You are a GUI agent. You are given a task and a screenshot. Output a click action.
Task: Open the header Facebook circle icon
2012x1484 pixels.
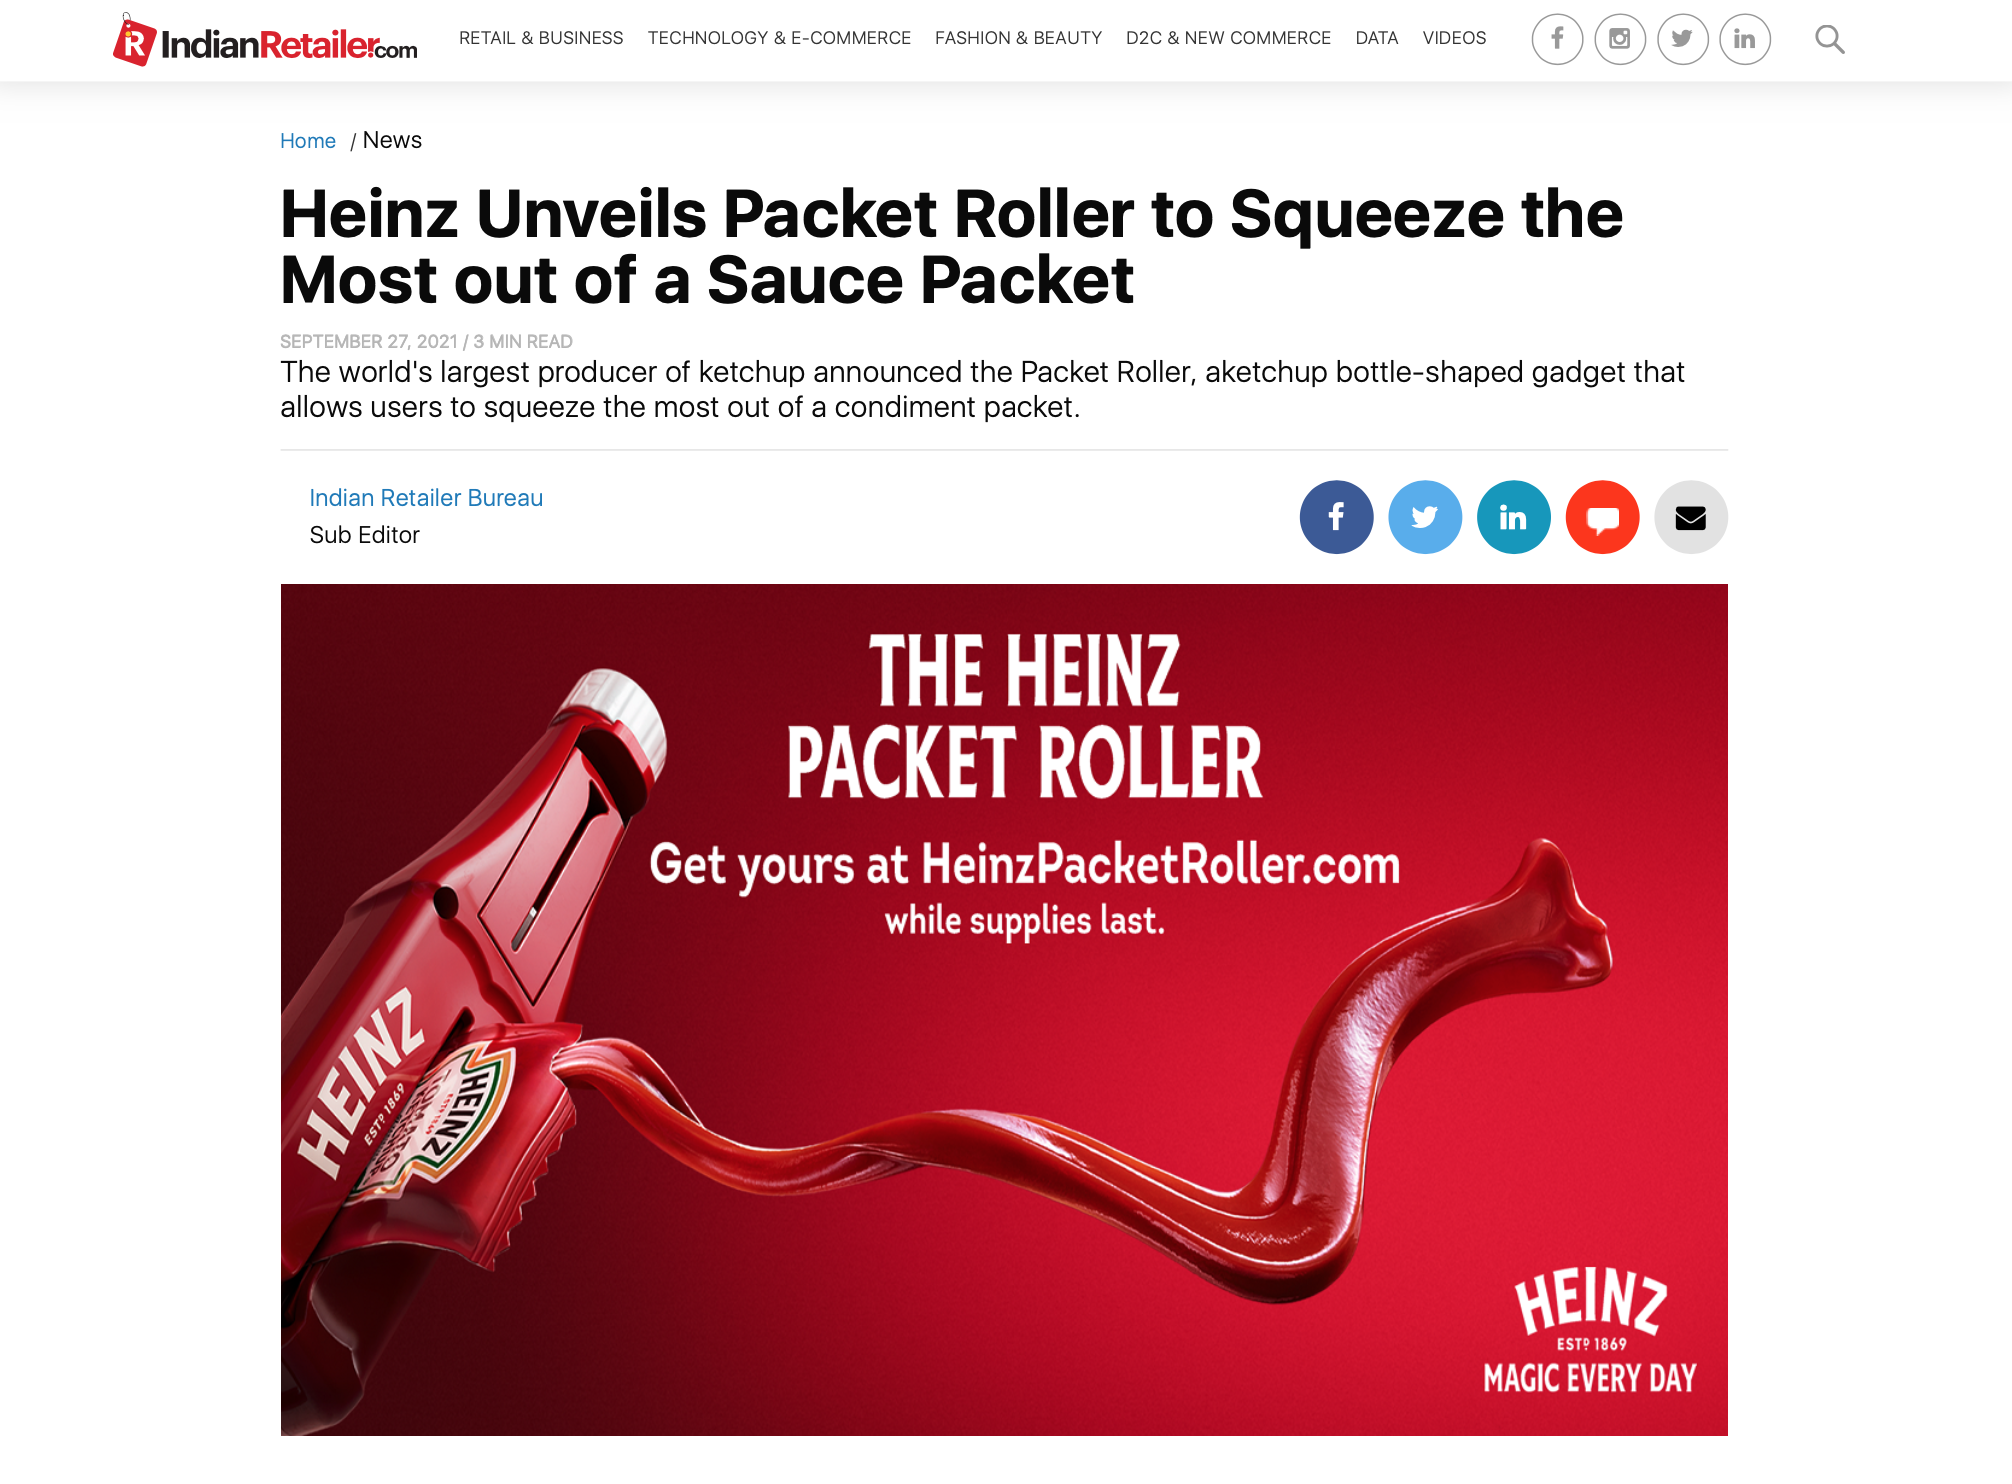1557,39
